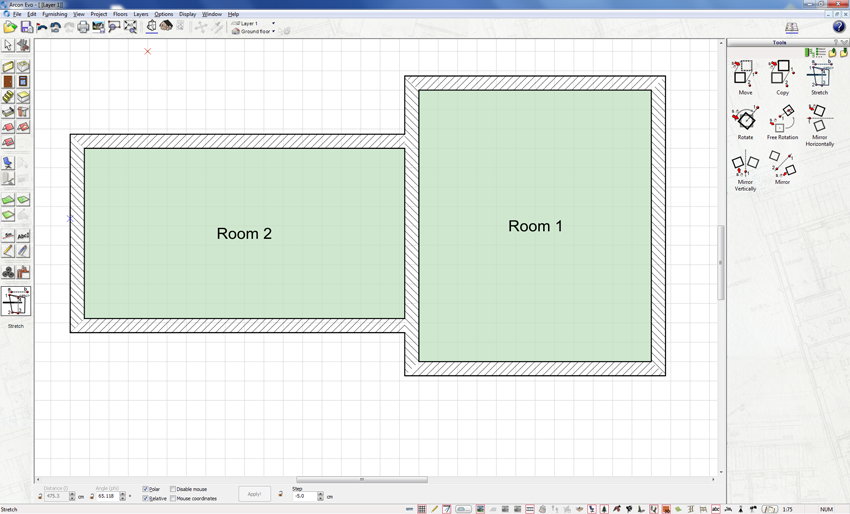Open the Project menu
Screen dimensions: 850x514
[x=99, y=14]
